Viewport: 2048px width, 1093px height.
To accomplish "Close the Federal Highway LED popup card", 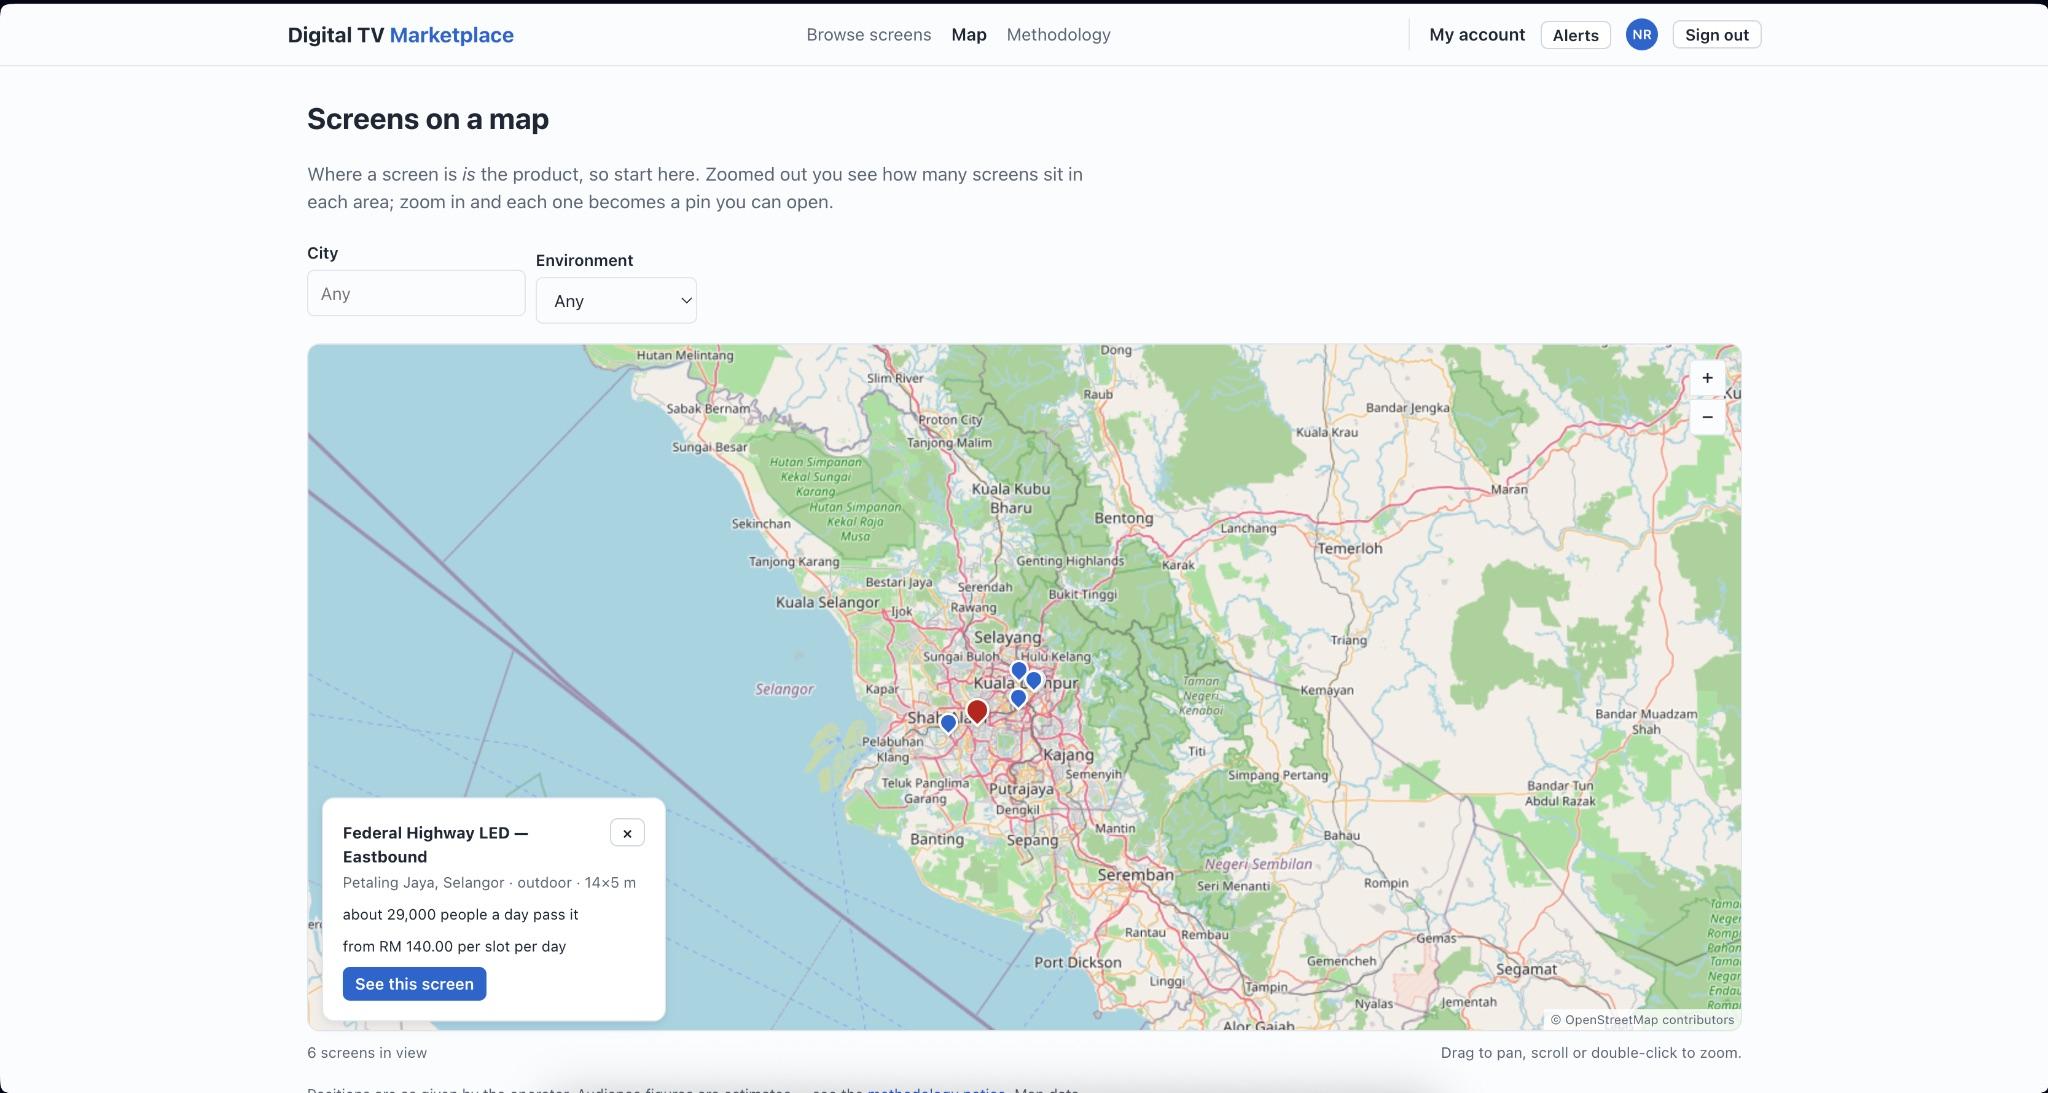I will point(627,833).
